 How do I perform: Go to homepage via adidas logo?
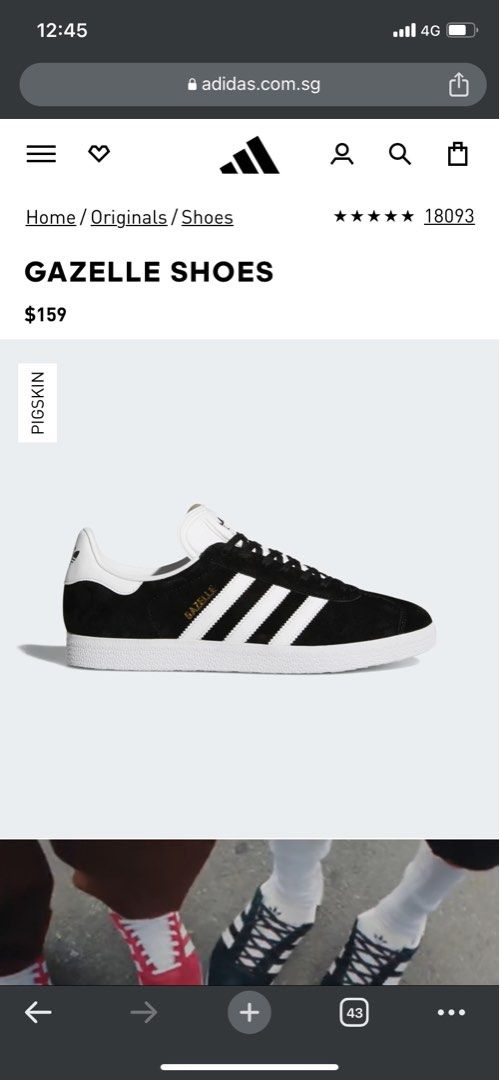[249, 155]
